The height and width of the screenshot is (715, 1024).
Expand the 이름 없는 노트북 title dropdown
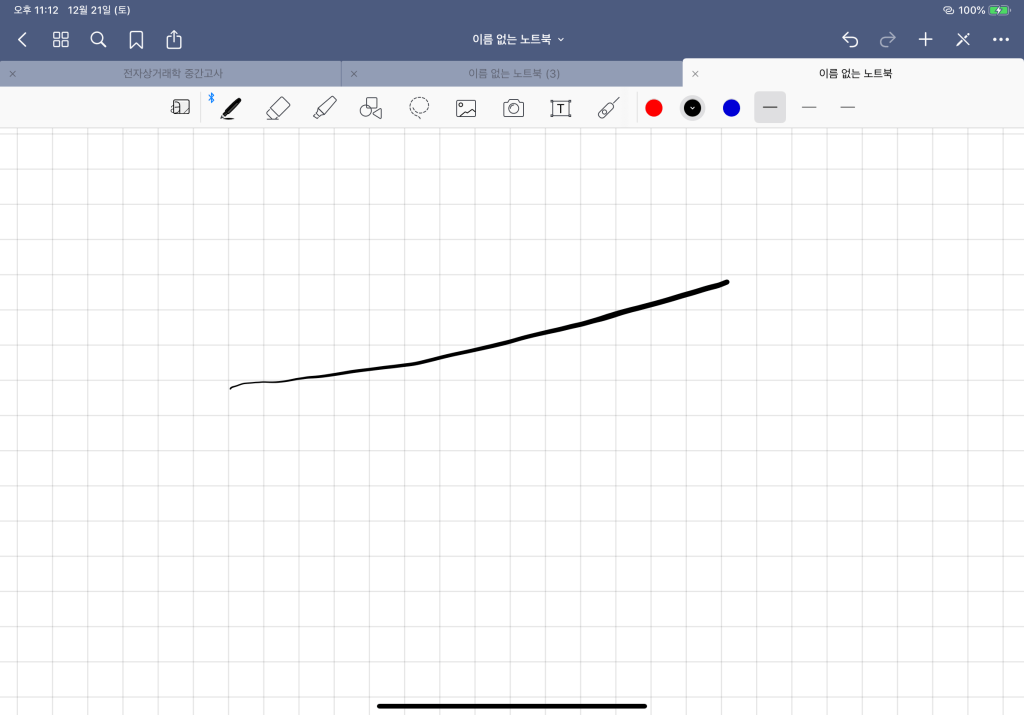coord(518,39)
